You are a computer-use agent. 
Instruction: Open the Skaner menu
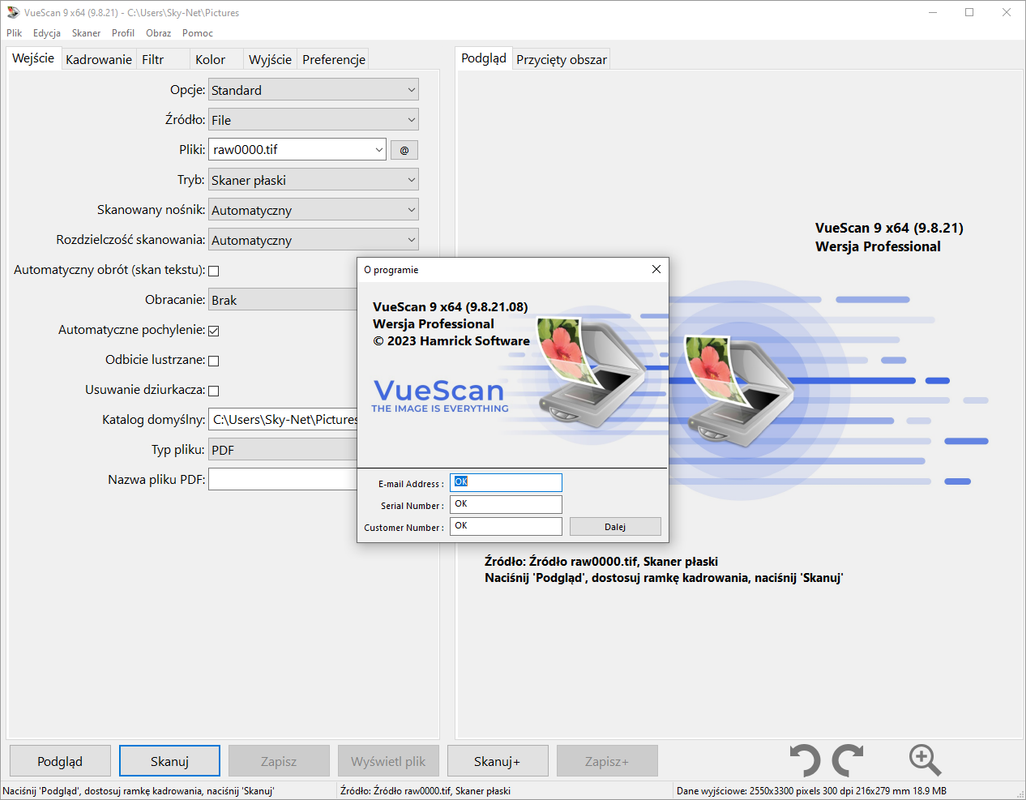pos(86,33)
